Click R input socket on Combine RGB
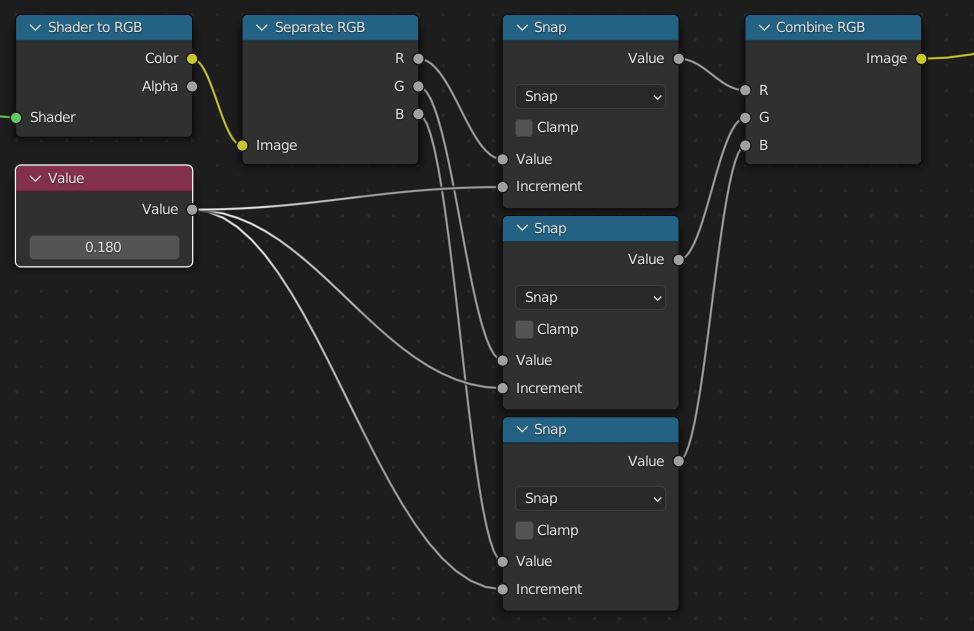Screen dimensions: 974x631 [745, 90]
